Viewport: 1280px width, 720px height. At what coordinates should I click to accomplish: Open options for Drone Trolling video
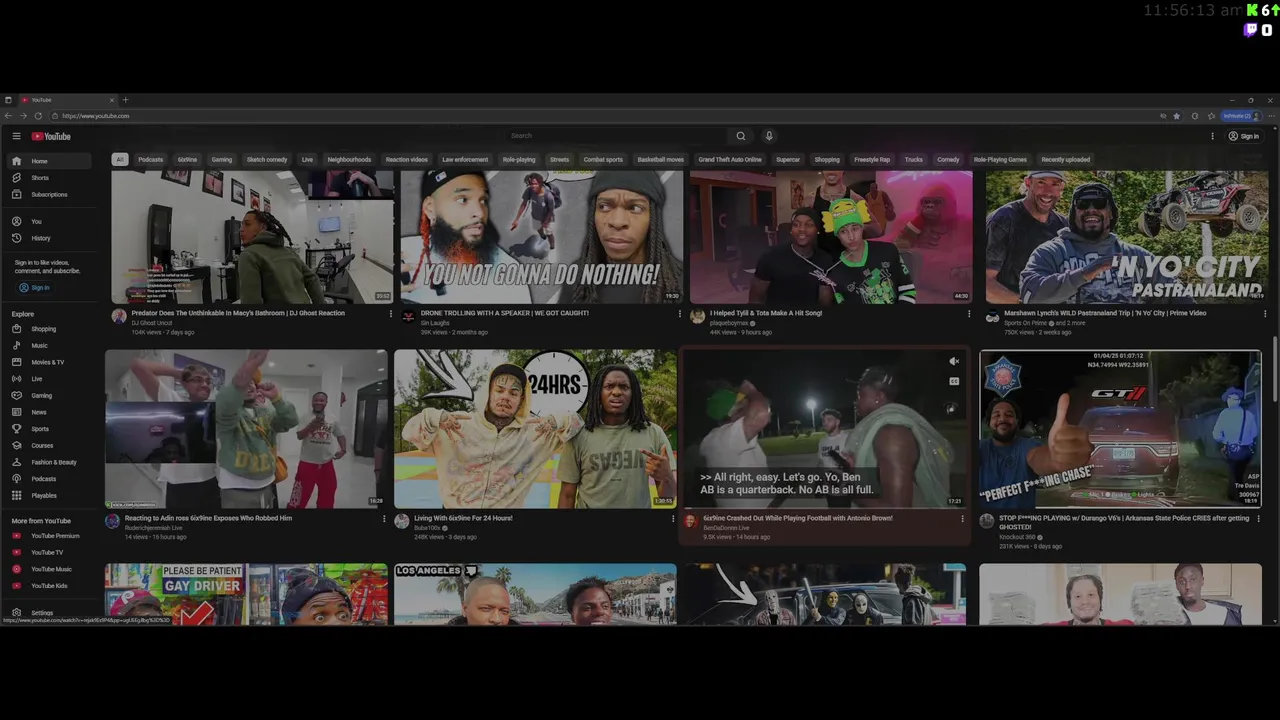pyautogui.click(x=680, y=314)
